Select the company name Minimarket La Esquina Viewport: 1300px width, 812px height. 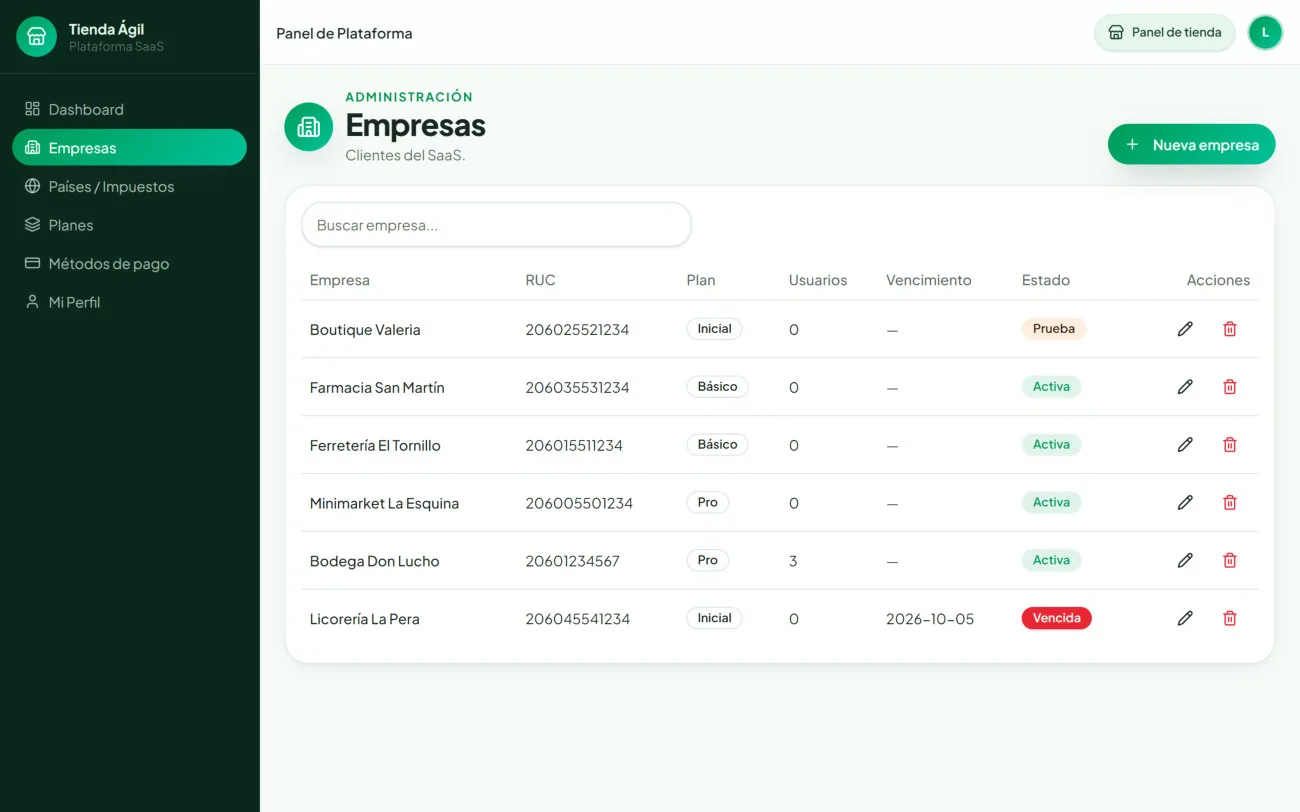coord(384,503)
